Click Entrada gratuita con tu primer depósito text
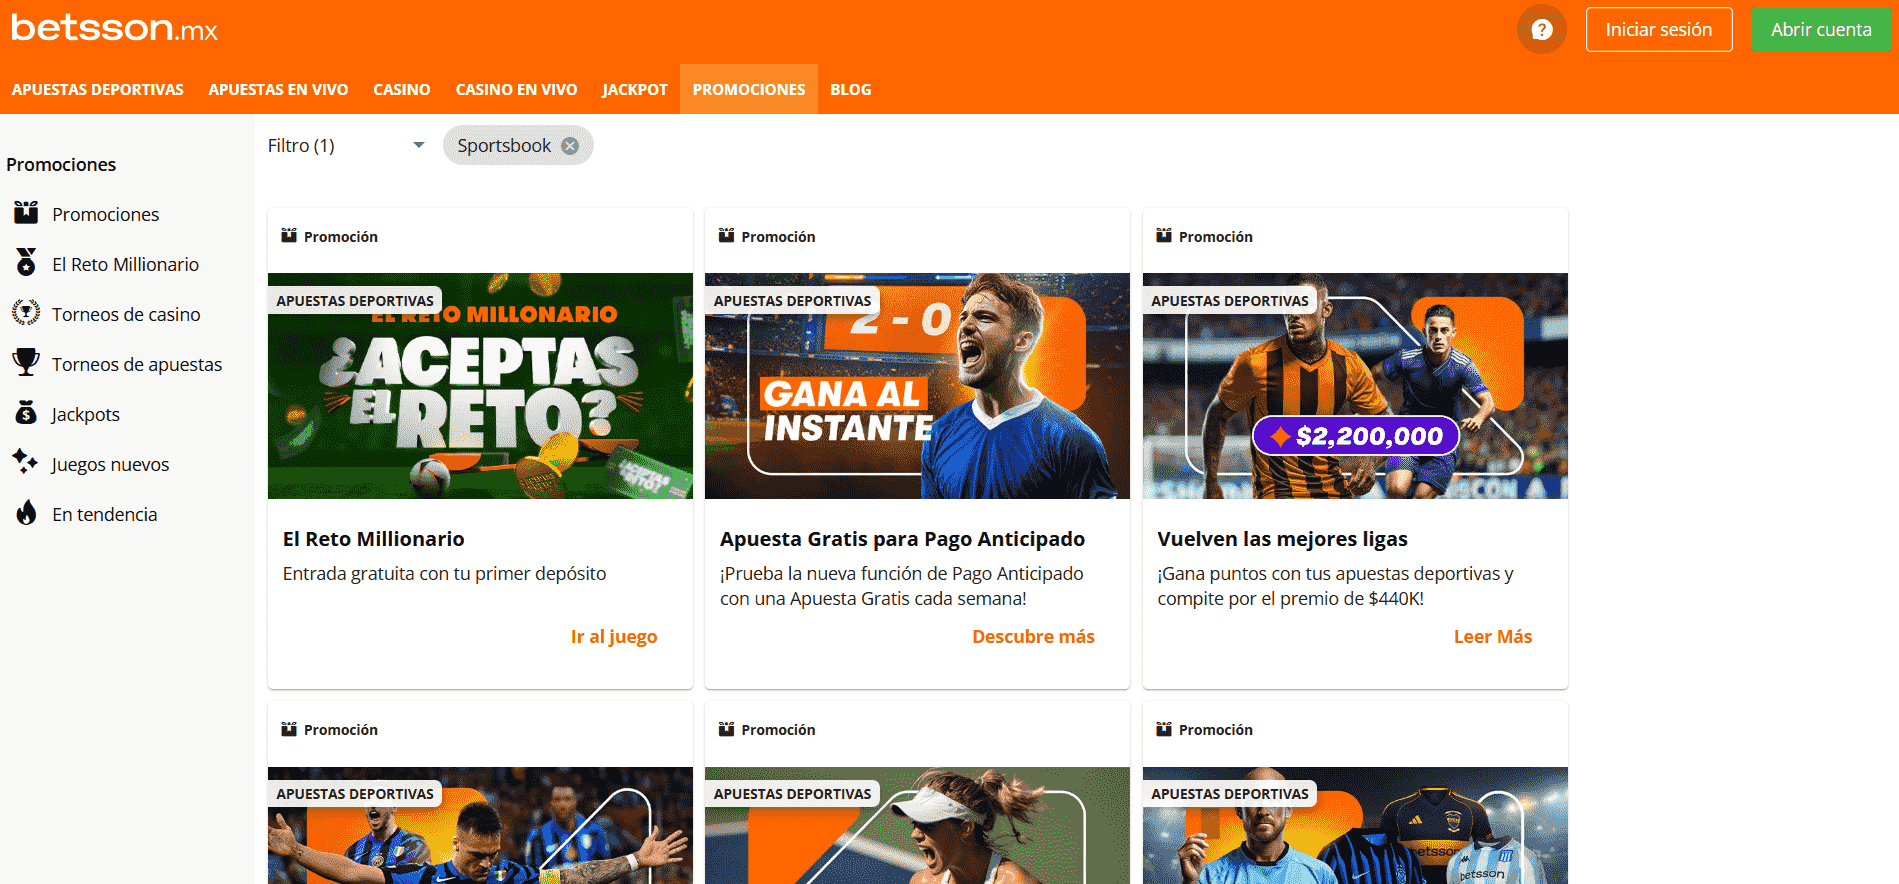The image size is (1899, 884). tap(444, 574)
